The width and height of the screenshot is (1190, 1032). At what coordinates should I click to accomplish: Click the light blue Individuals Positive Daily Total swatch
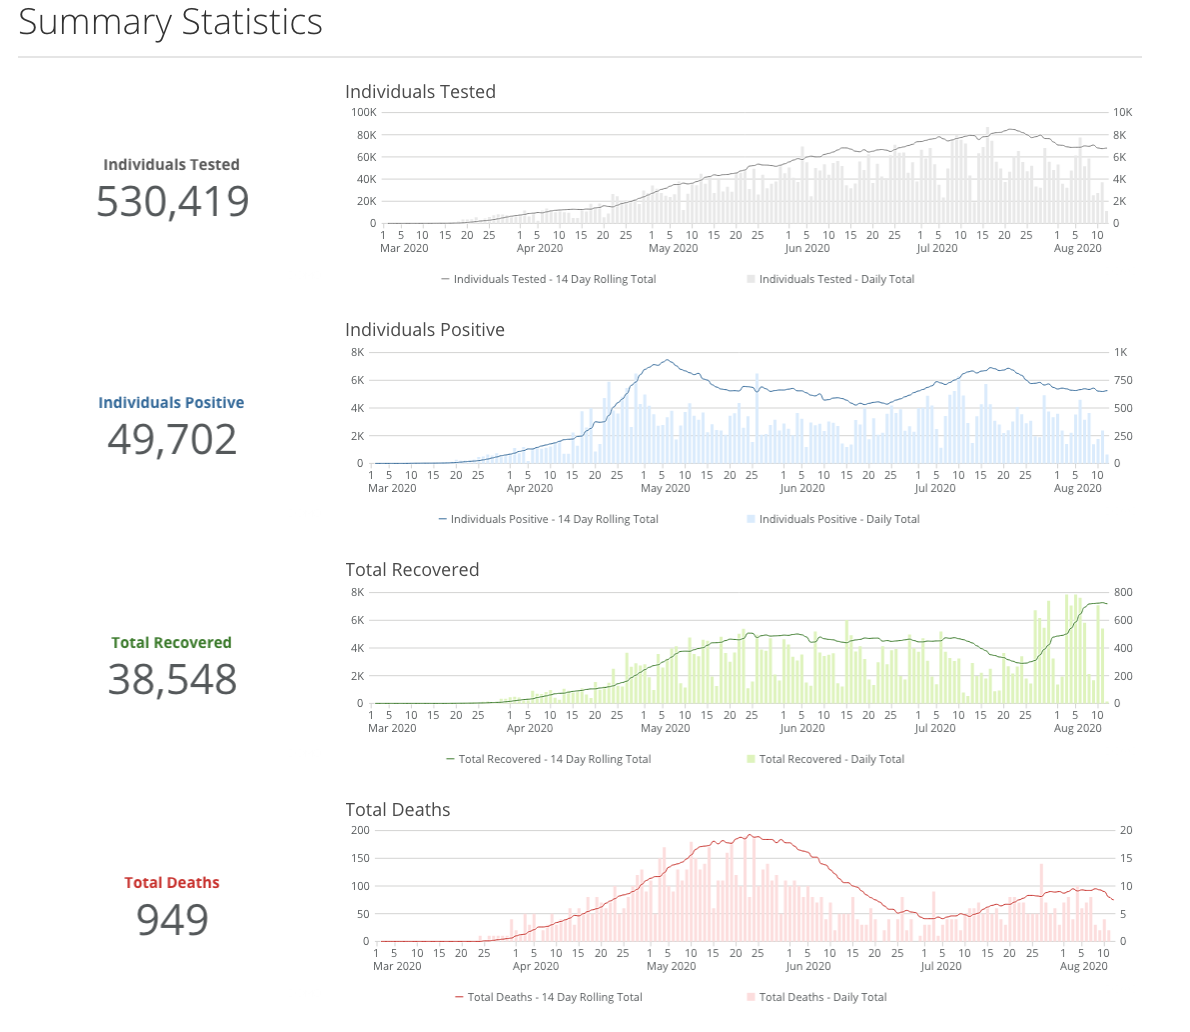(x=751, y=519)
